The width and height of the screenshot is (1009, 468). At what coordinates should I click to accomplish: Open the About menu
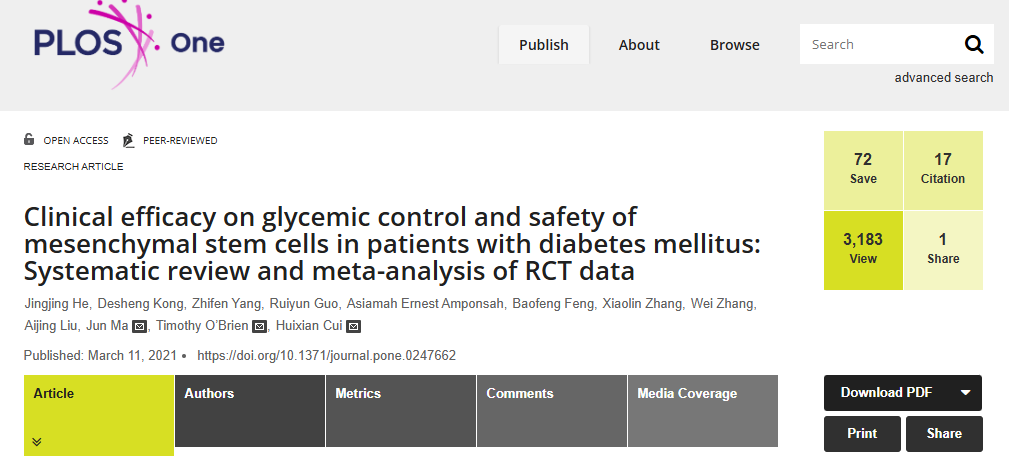[639, 45]
